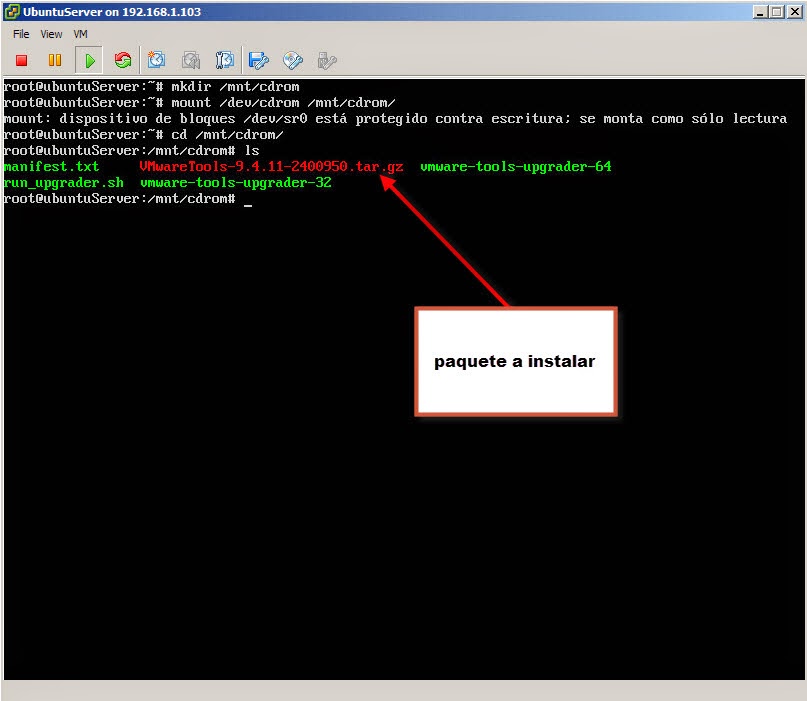Minimize the UbuntuServer console window
Viewport: 807px width, 701px height.
coord(760,11)
